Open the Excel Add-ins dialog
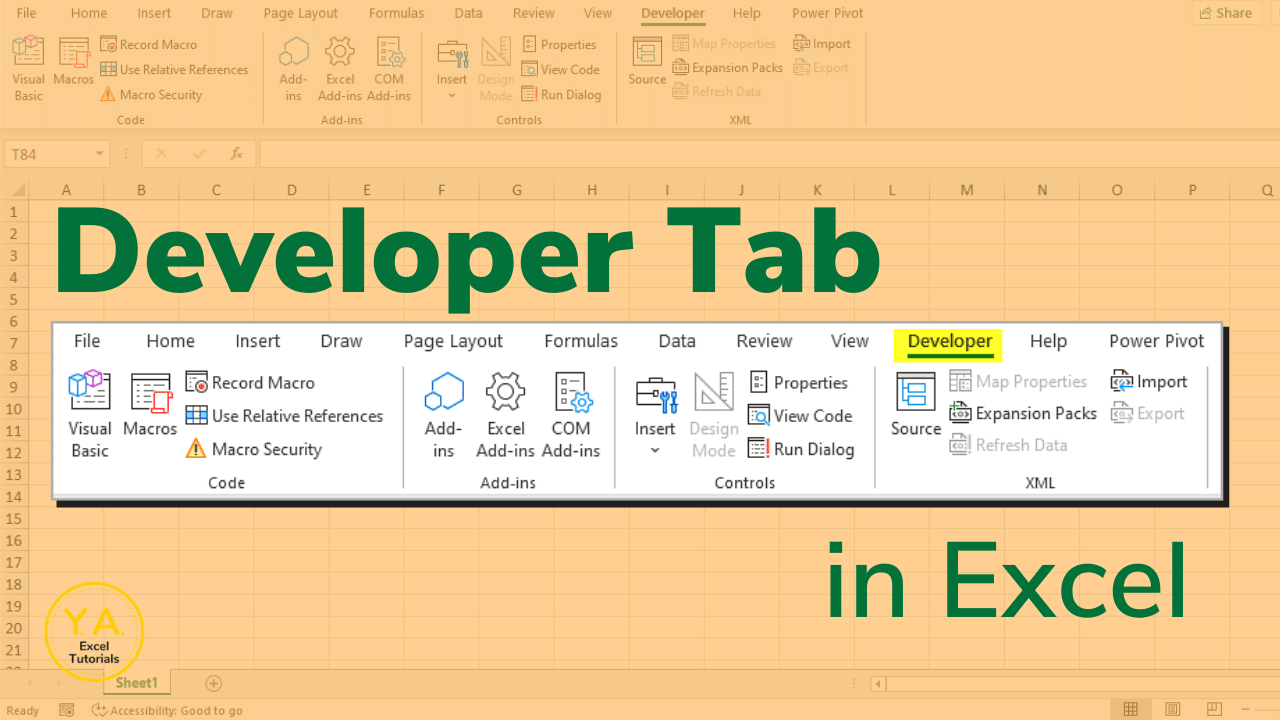Viewport: 1280px width, 720px height. coord(340,66)
